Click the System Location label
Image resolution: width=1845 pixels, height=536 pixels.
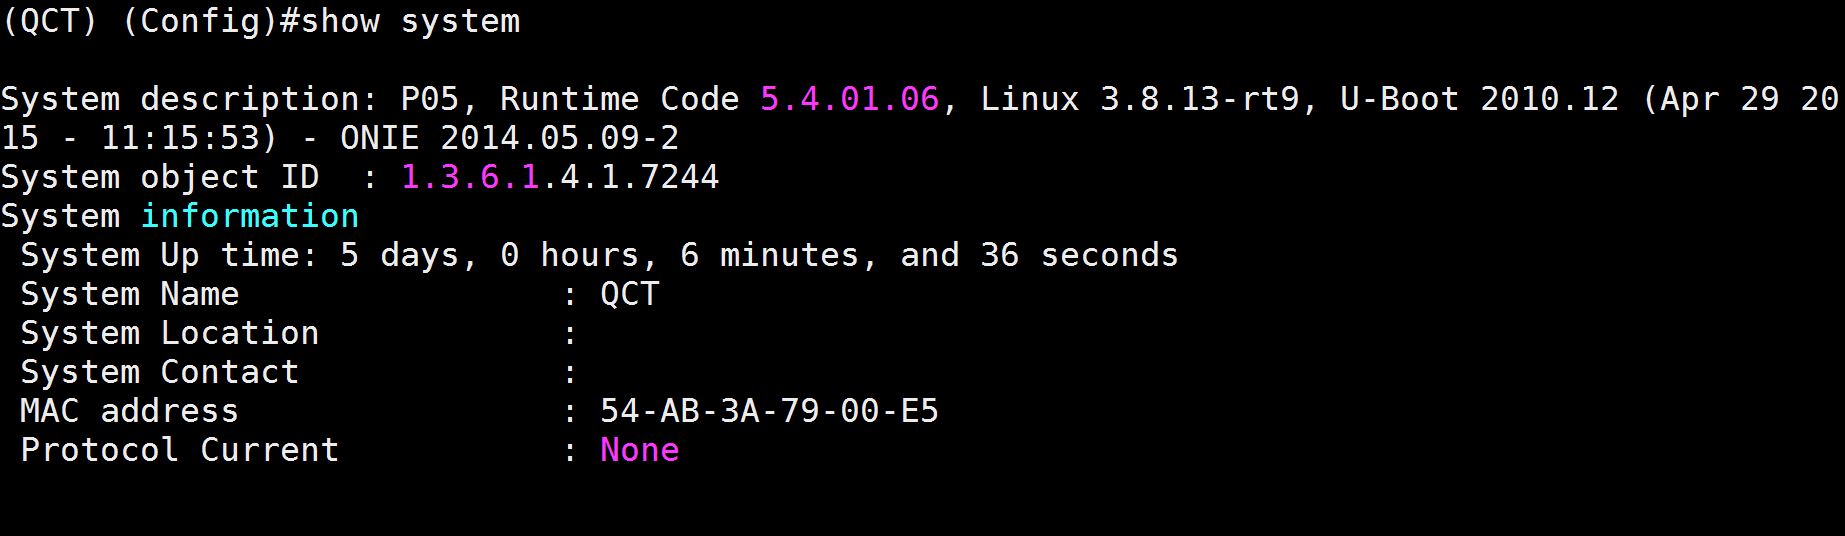click(x=169, y=333)
